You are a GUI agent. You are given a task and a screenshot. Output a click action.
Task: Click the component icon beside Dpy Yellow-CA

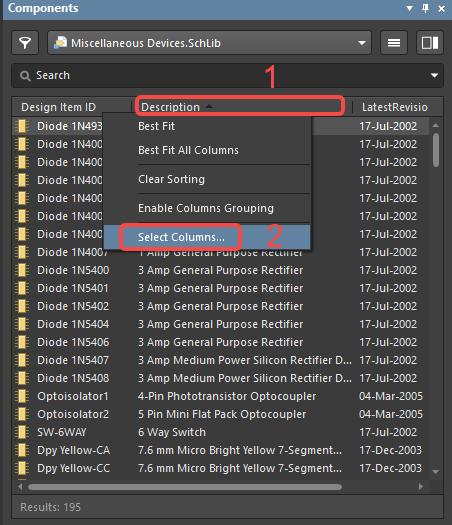pyautogui.click(x=22, y=450)
